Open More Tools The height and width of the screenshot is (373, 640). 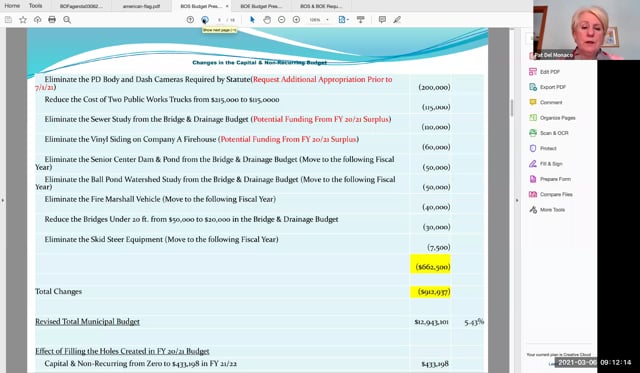(x=547, y=210)
